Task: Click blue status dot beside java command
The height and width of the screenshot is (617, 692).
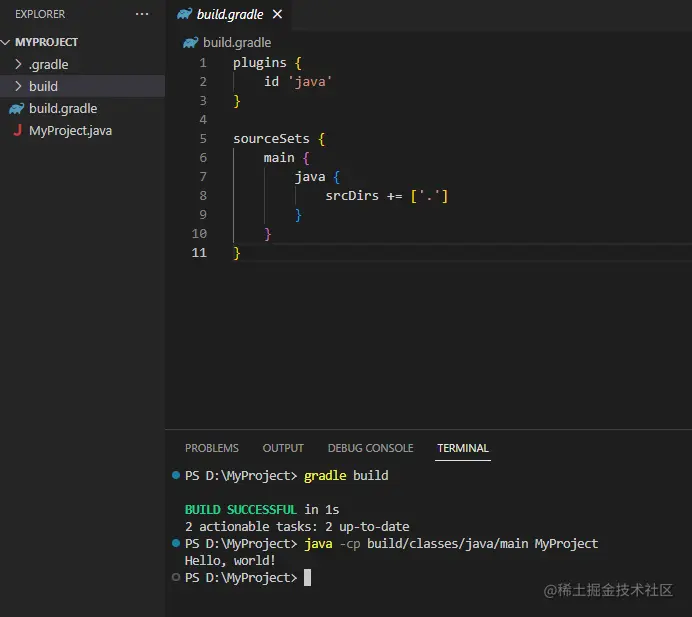Action: click(x=176, y=543)
